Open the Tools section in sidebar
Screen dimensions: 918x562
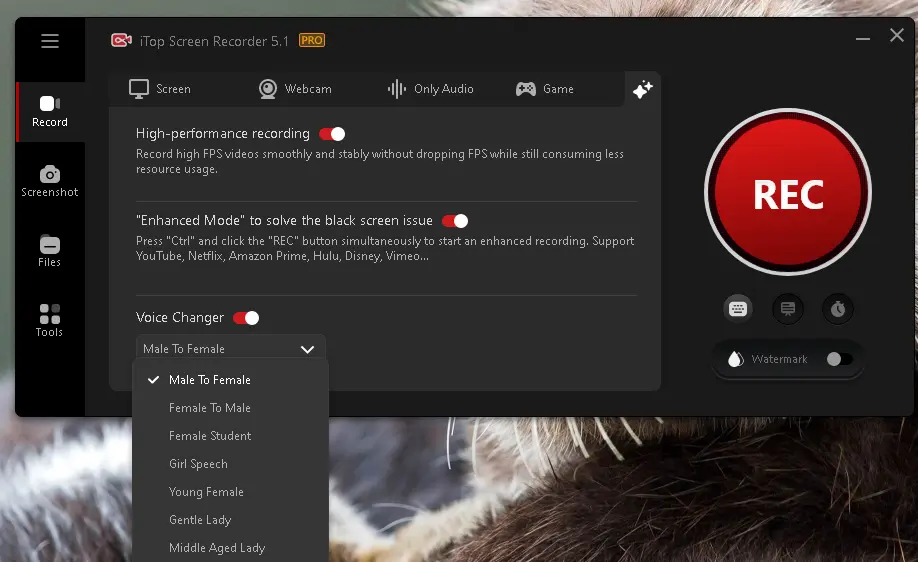pos(50,321)
